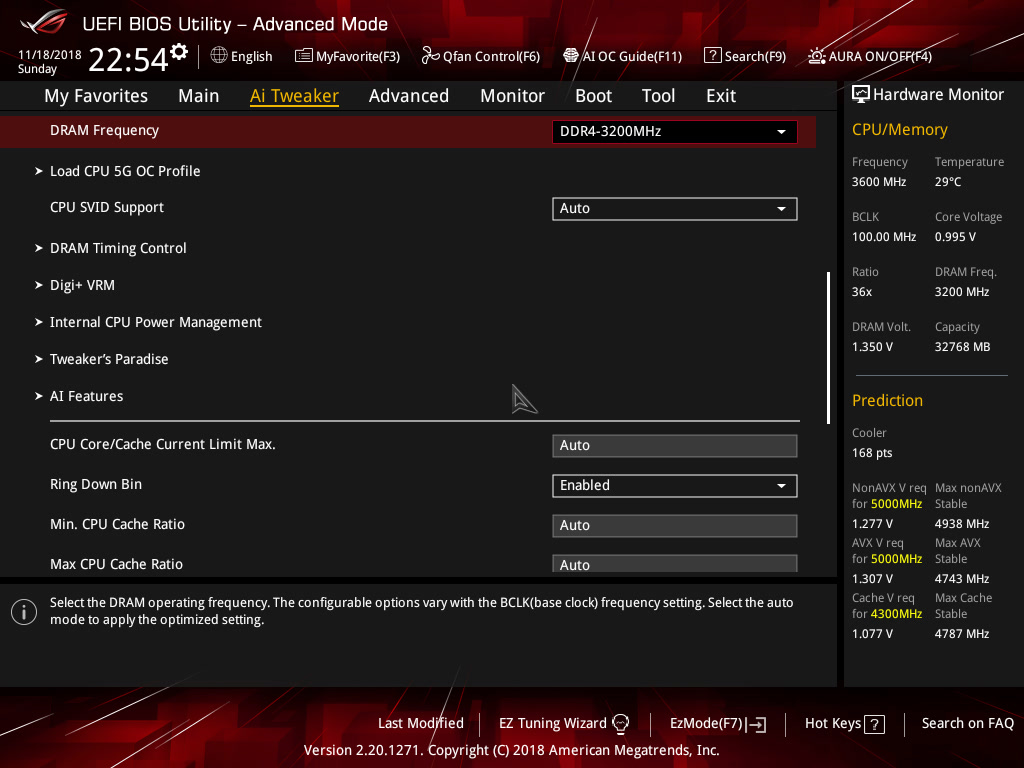This screenshot has height=768, width=1024.
Task: Click the 1.277 V NonAVX voltage value
Action: tap(872, 524)
